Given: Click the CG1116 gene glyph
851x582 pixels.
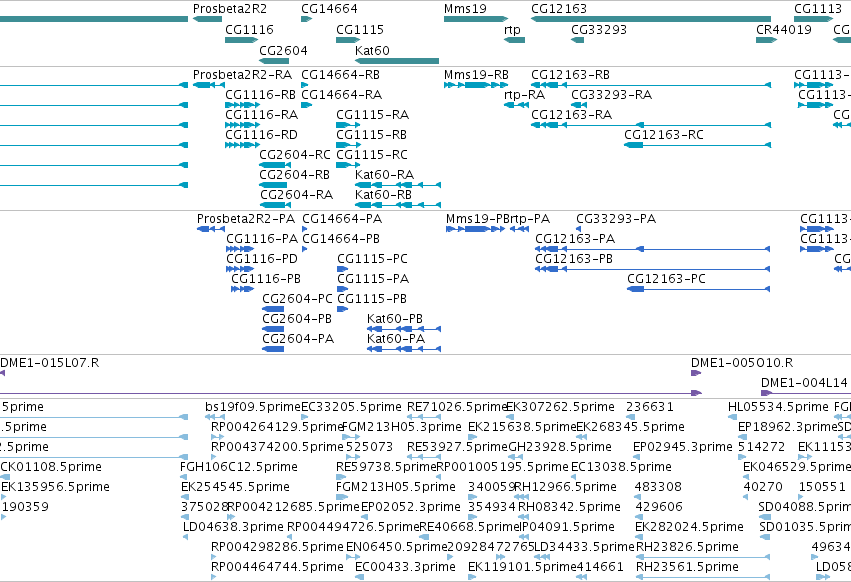Looking at the screenshot, I should (x=242, y=40).
